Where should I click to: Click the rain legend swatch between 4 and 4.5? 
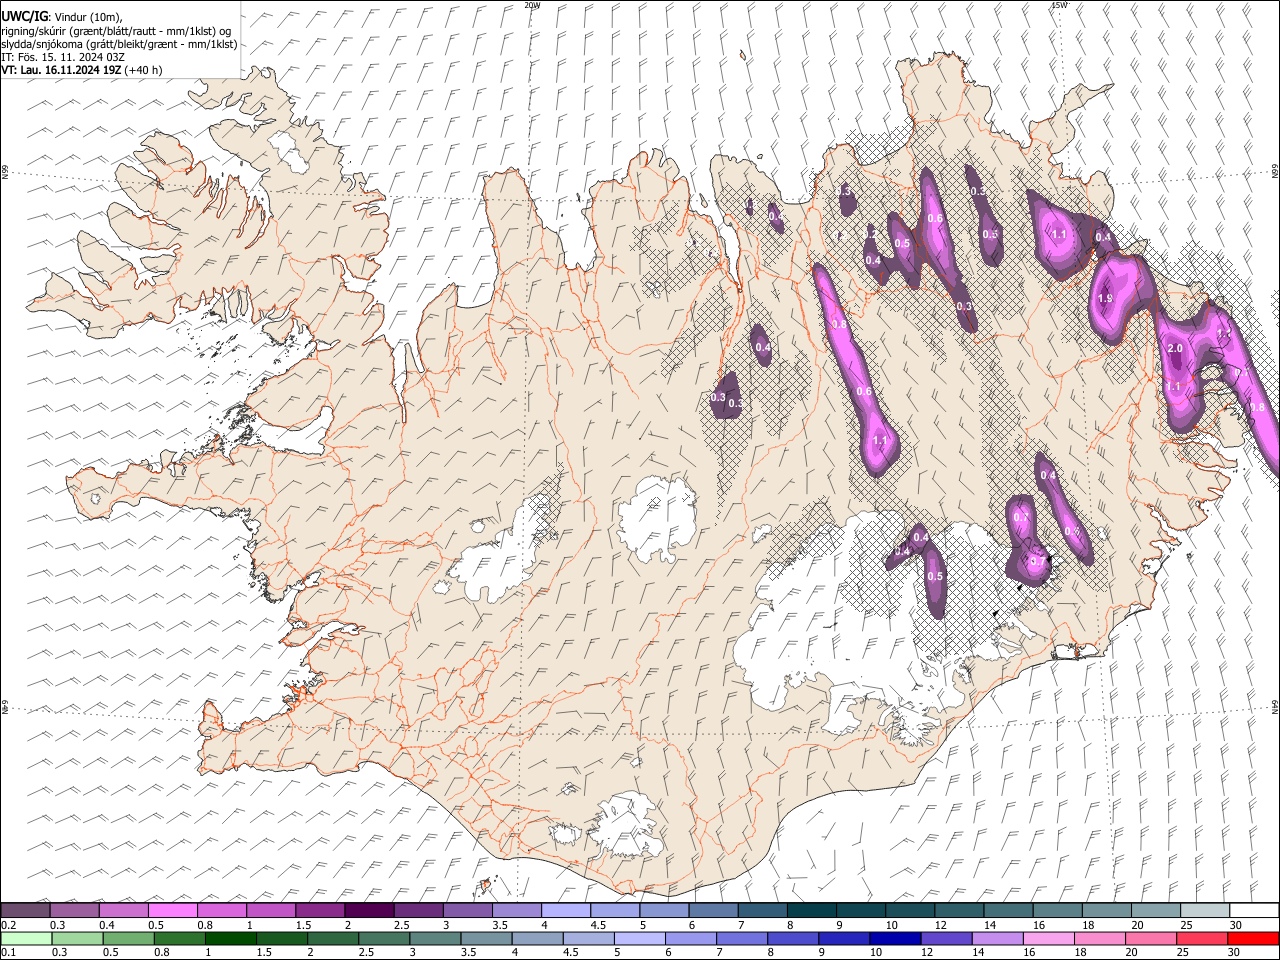[x=537, y=938]
